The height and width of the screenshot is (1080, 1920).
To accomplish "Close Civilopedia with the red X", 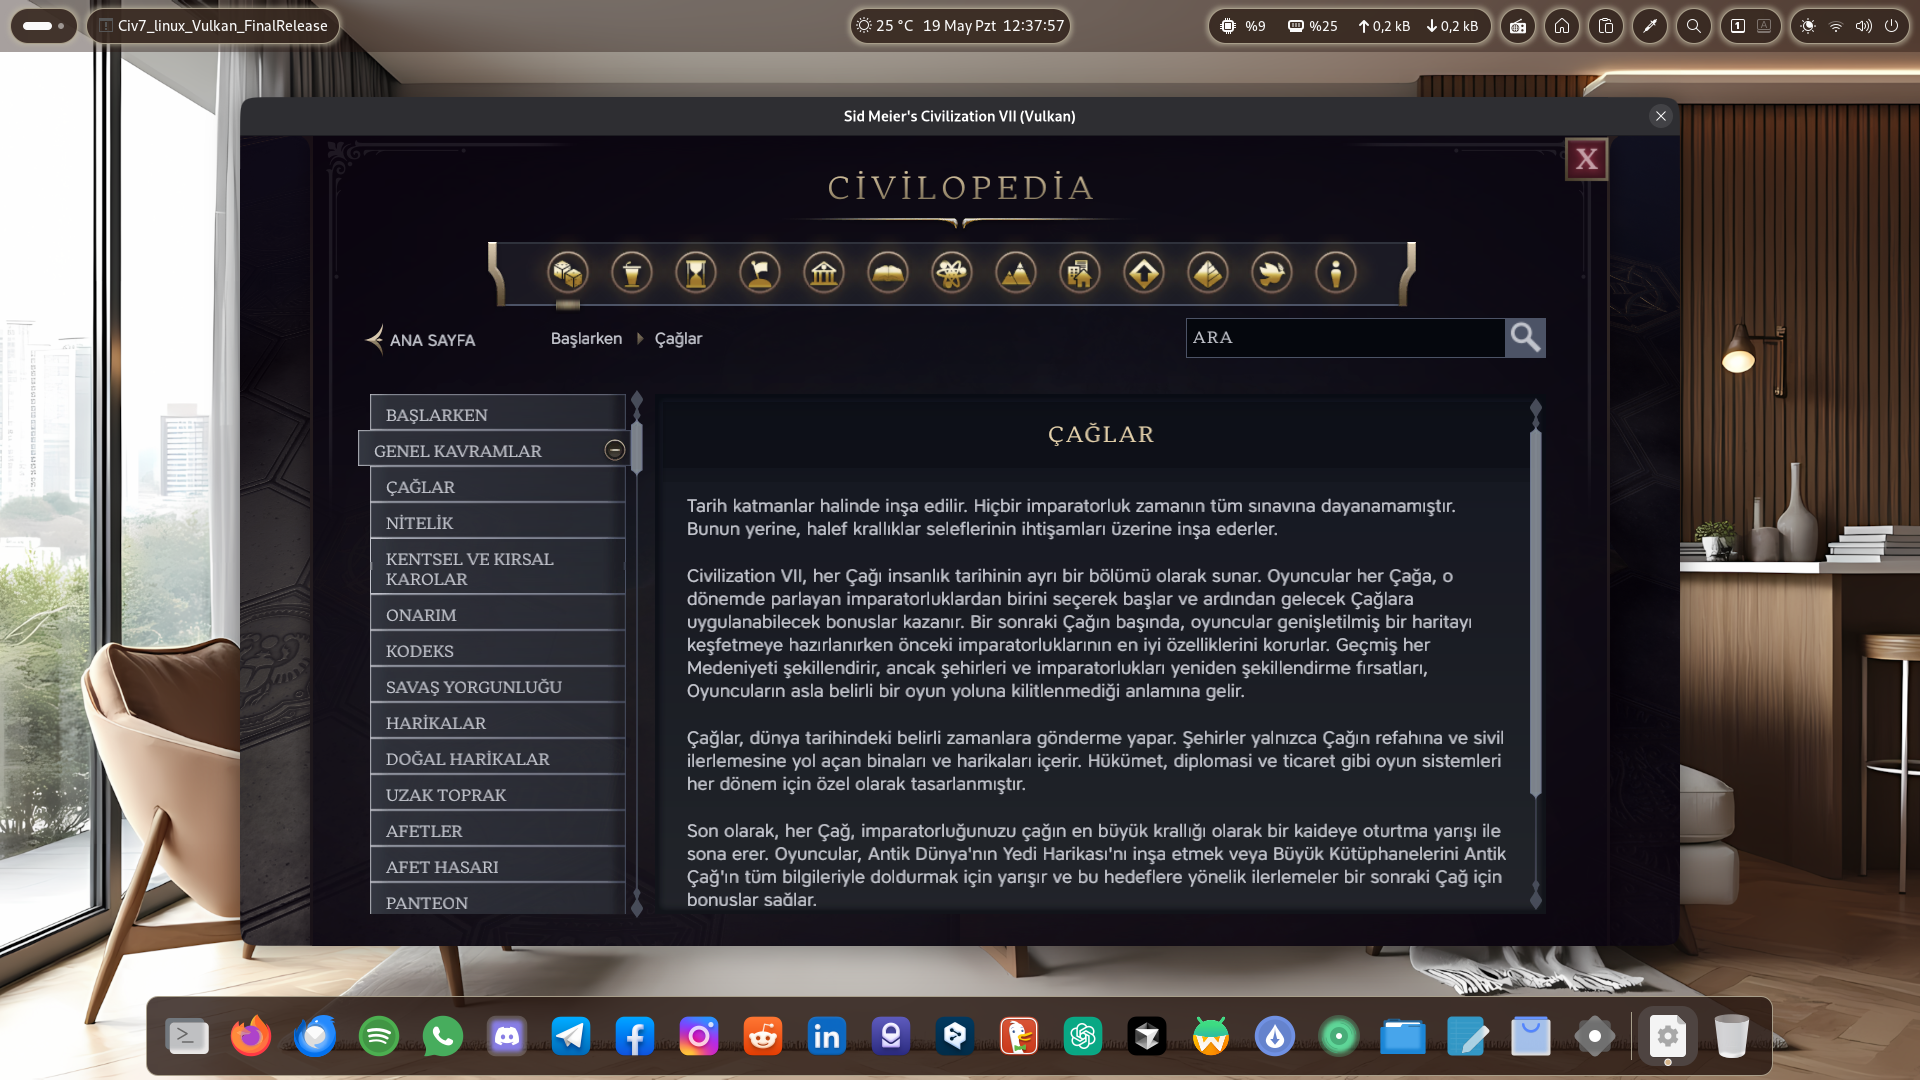I will [1586, 159].
